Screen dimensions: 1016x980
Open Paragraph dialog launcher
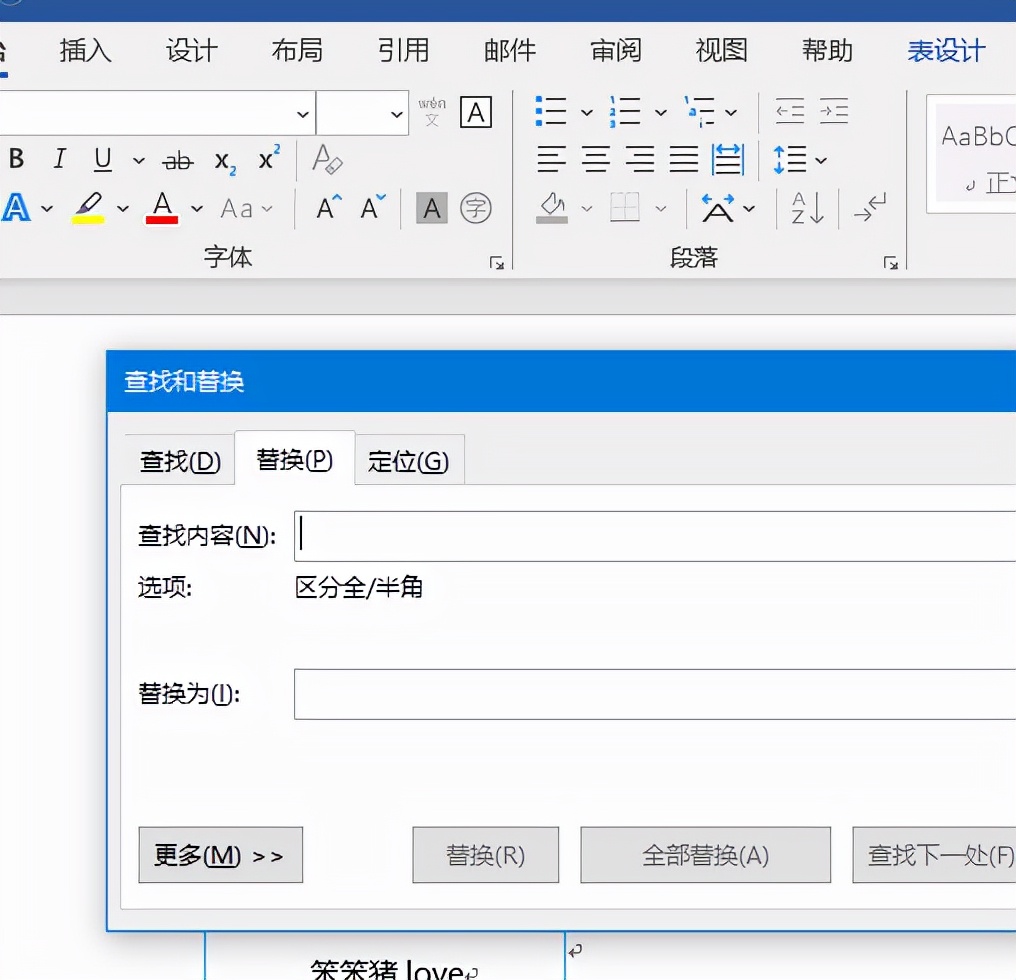(x=890, y=262)
